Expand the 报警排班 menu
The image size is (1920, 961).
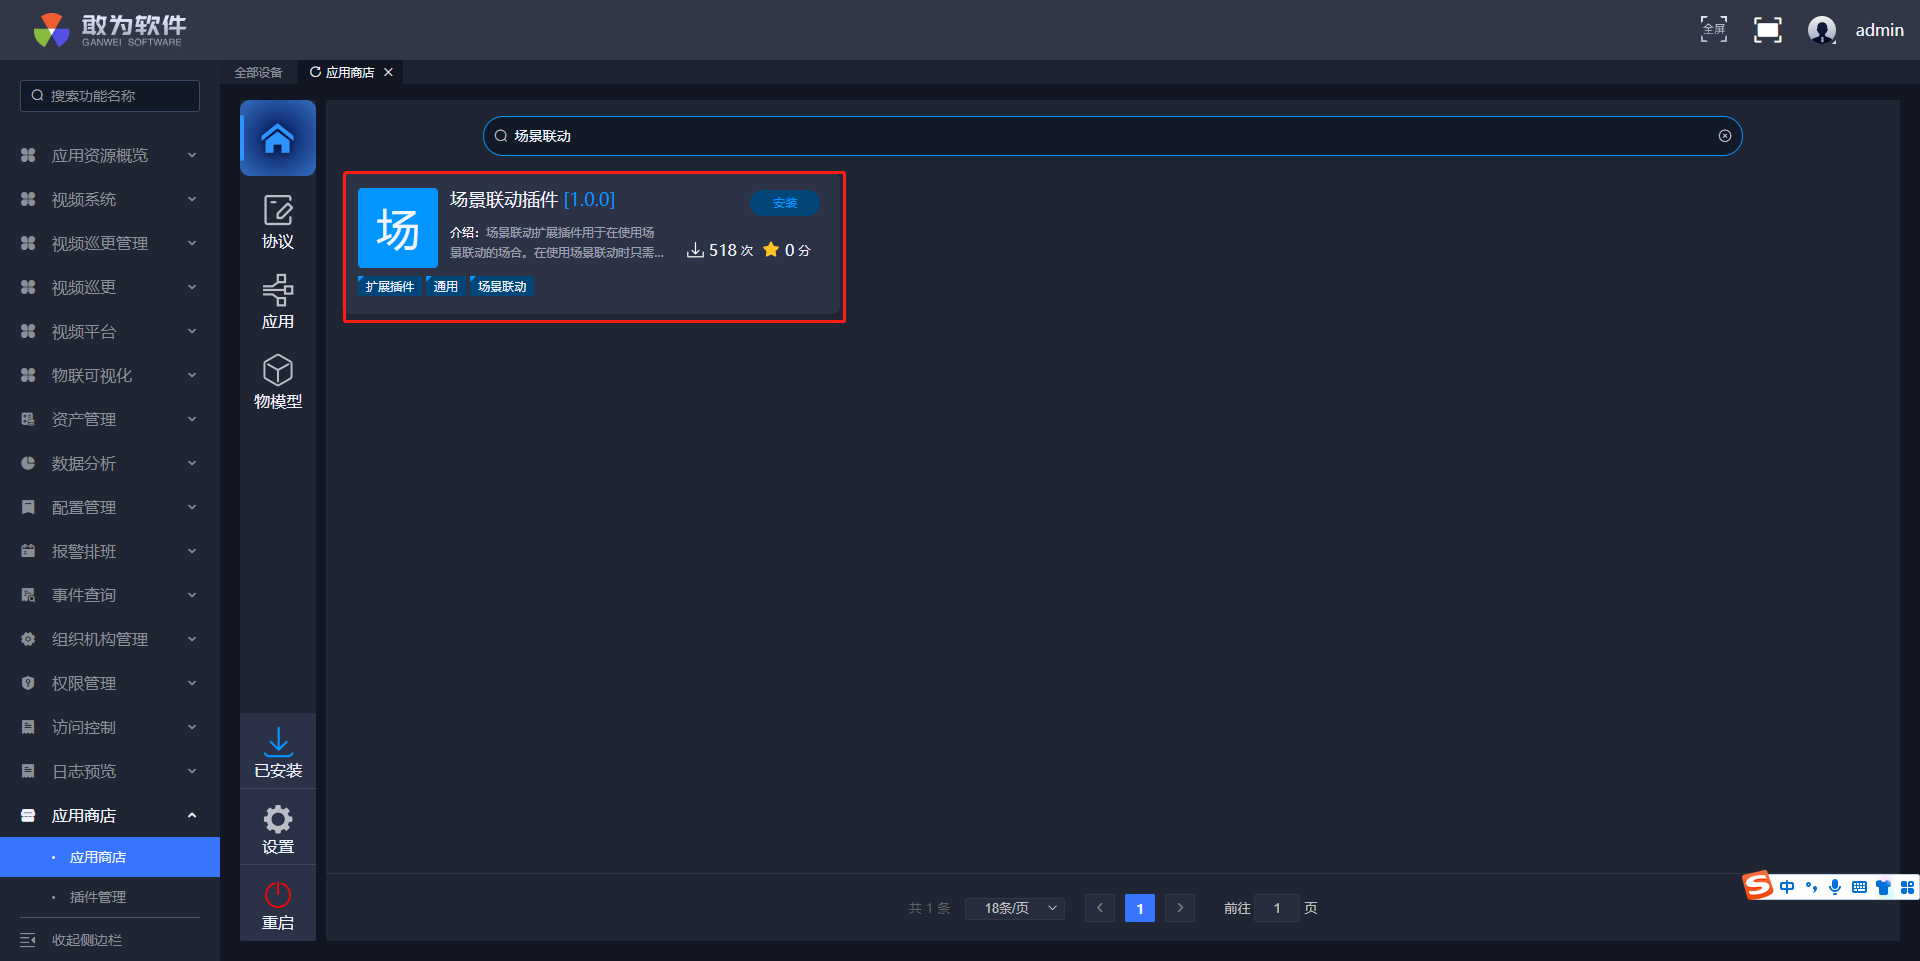(x=110, y=551)
